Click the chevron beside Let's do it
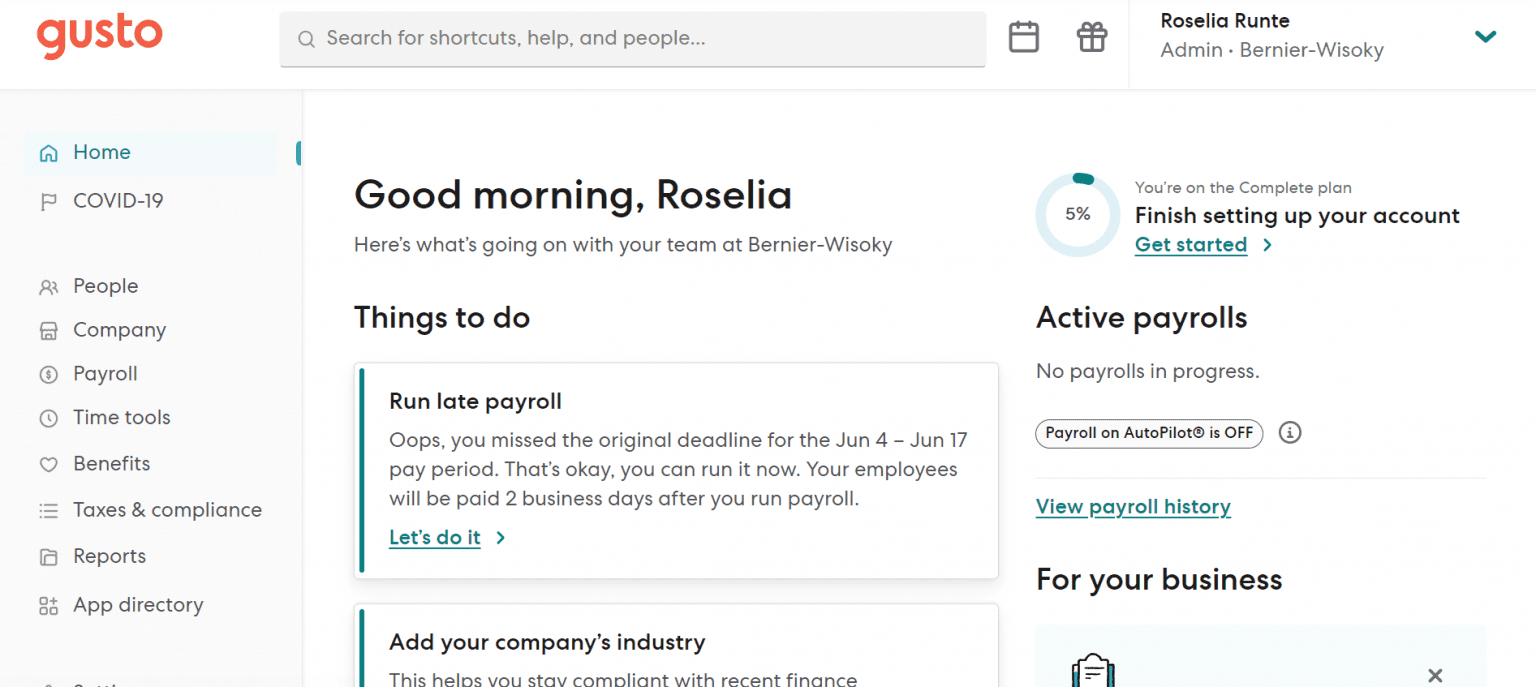 click(501, 538)
